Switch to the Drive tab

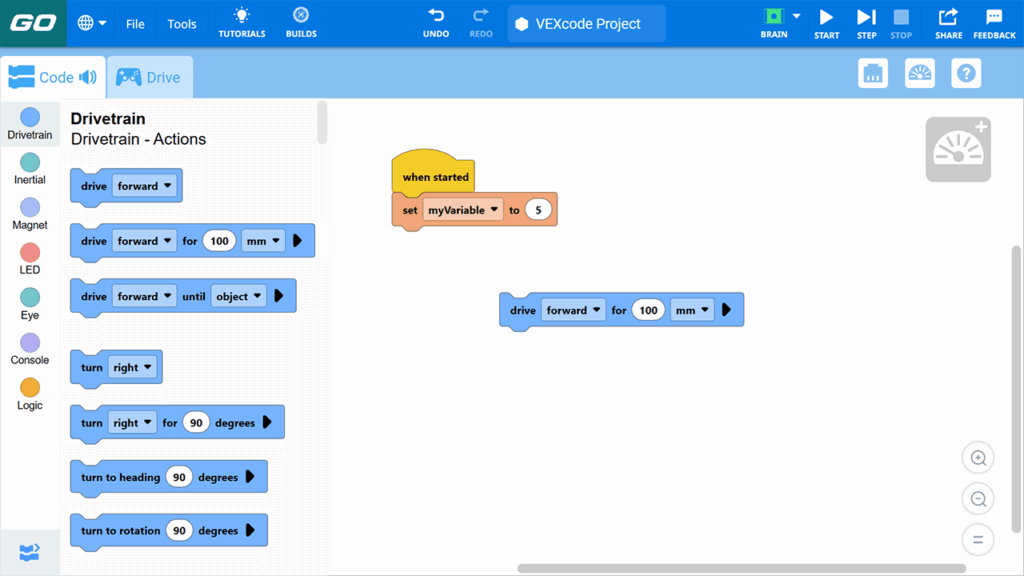150,77
